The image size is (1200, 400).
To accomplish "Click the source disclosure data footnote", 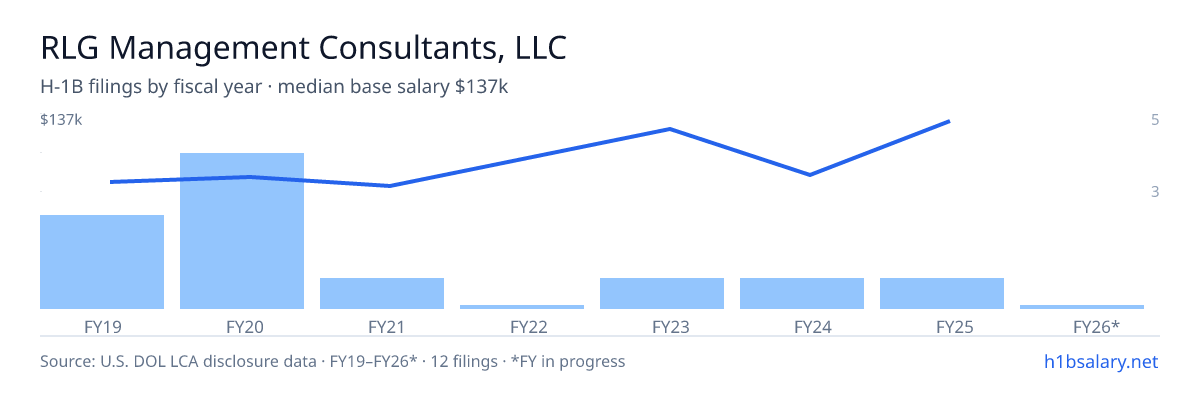I will [x=332, y=361].
